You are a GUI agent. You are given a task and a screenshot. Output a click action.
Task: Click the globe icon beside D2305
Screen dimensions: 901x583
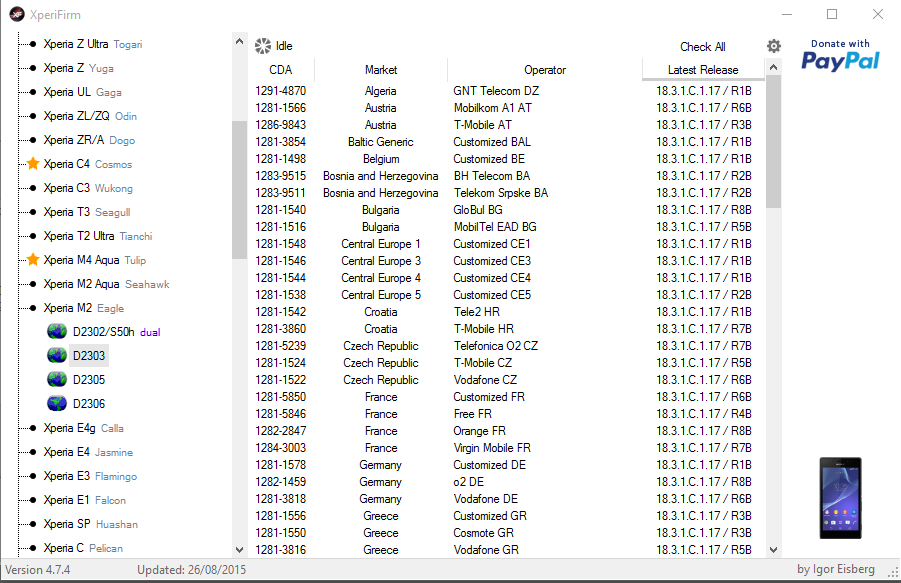[x=57, y=380]
